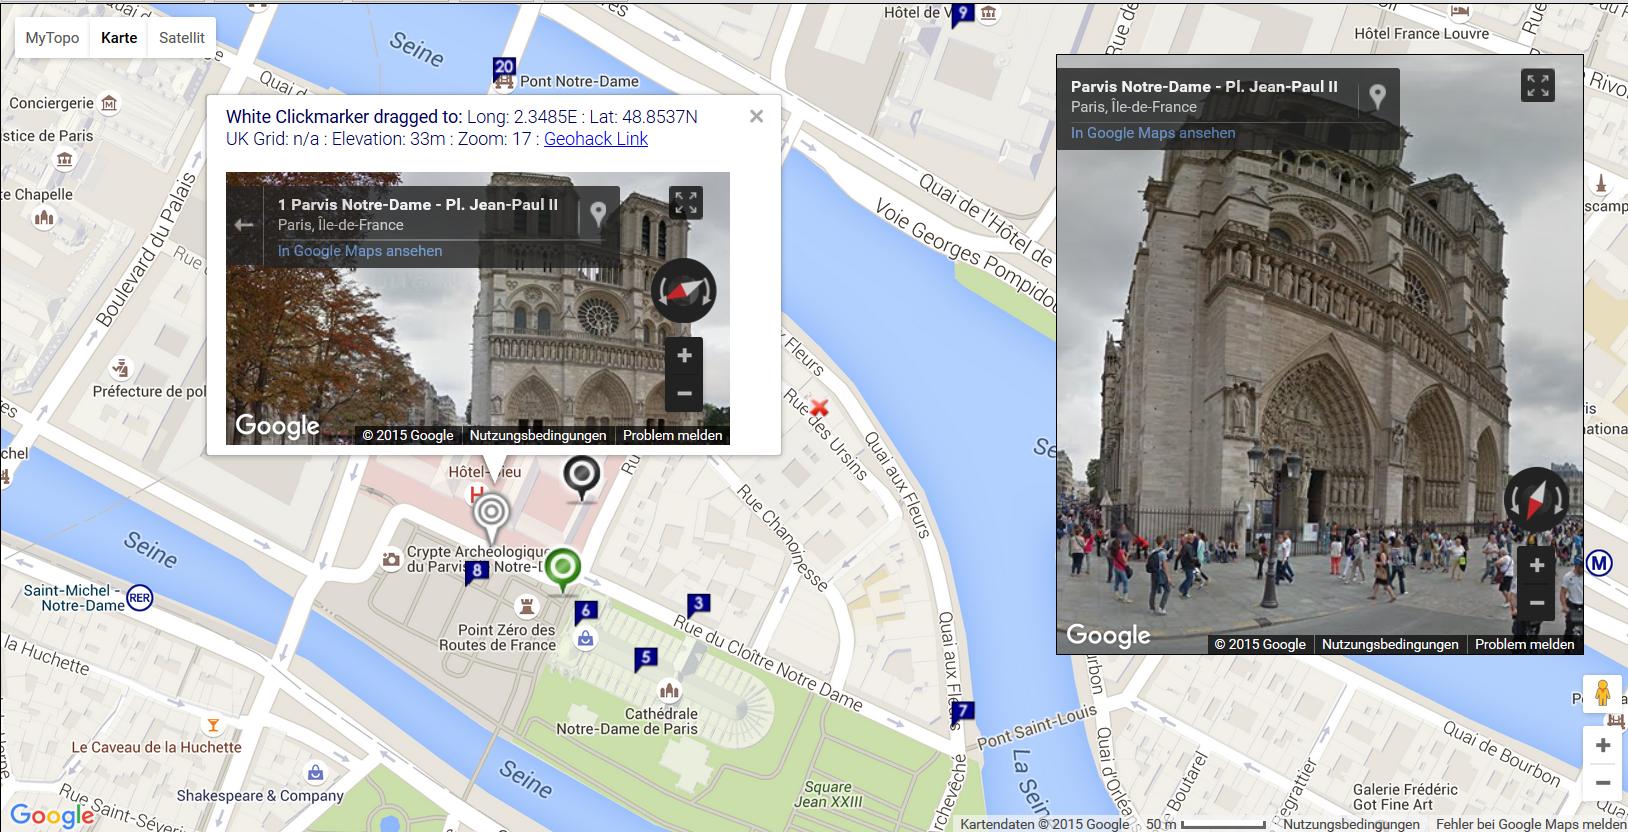Open fullscreen in large street view panel
Image resolution: width=1628 pixels, height=832 pixels.
pyautogui.click(x=1538, y=85)
